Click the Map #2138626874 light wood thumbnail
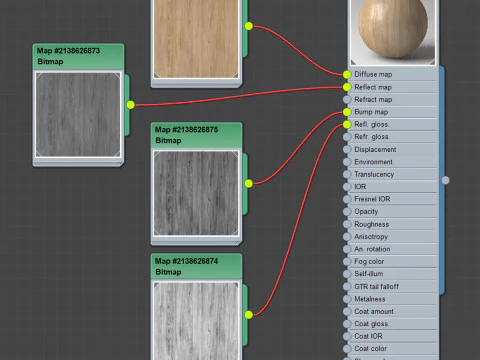Image resolution: width=480 pixels, height=360 pixels. click(x=196, y=321)
